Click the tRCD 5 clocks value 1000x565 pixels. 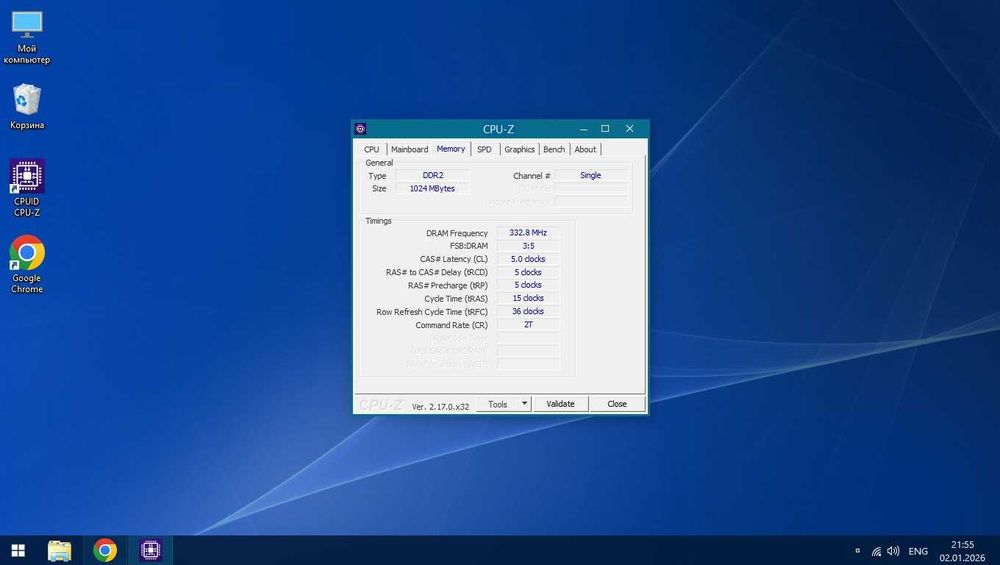(x=528, y=272)
